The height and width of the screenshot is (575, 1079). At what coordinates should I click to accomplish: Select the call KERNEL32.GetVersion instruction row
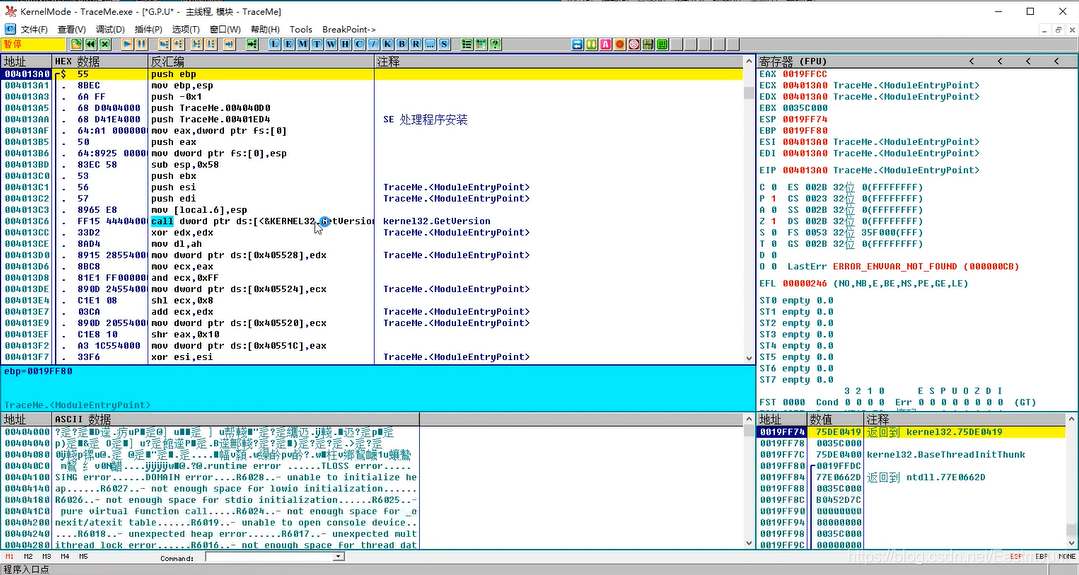[x=372, y=221]
